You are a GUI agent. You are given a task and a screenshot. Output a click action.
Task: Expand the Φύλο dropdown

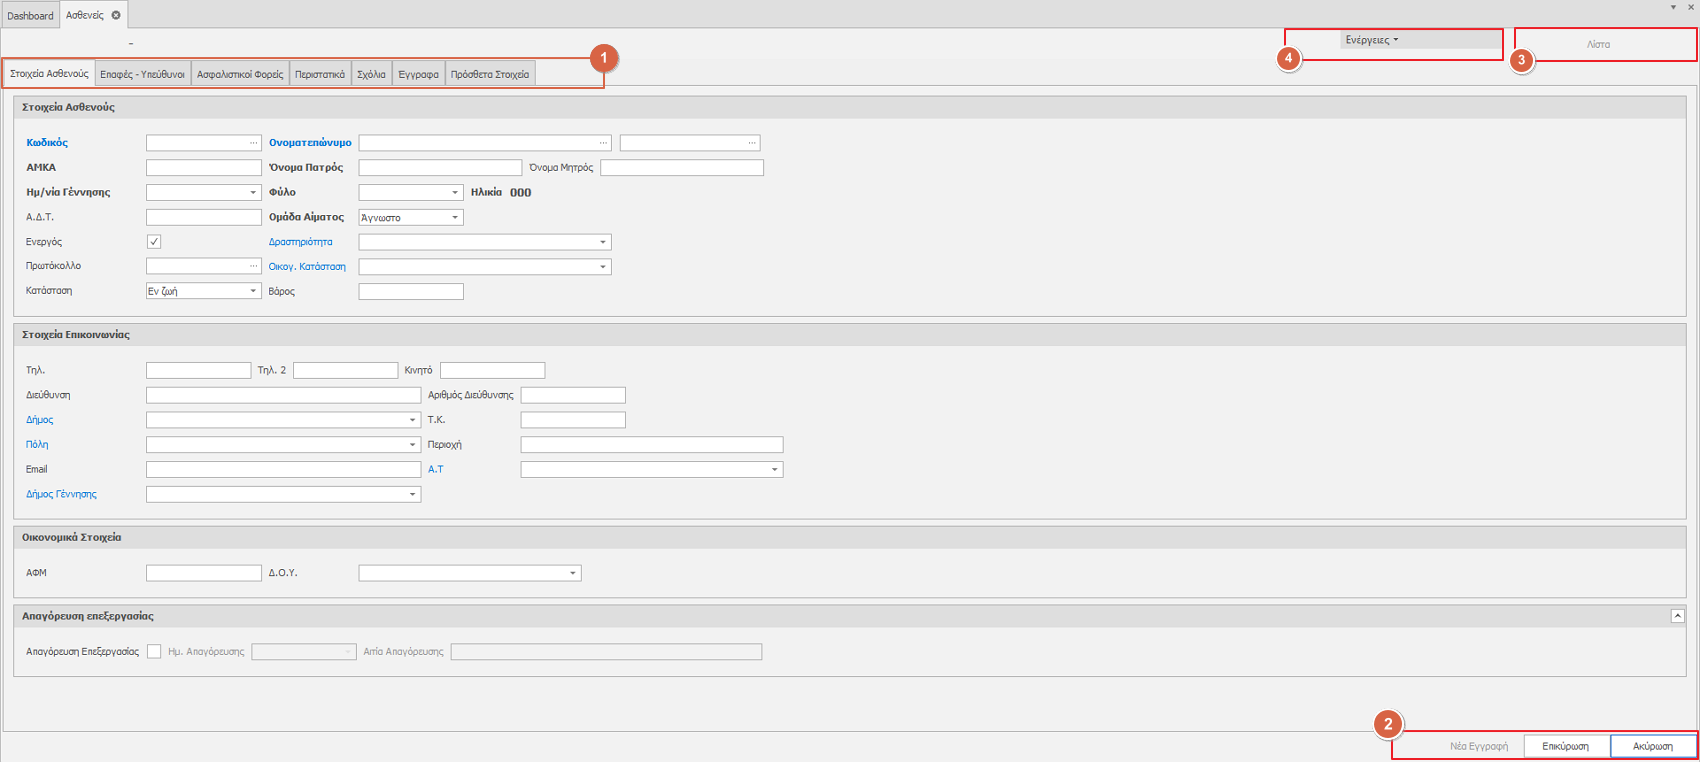point(455,193)
